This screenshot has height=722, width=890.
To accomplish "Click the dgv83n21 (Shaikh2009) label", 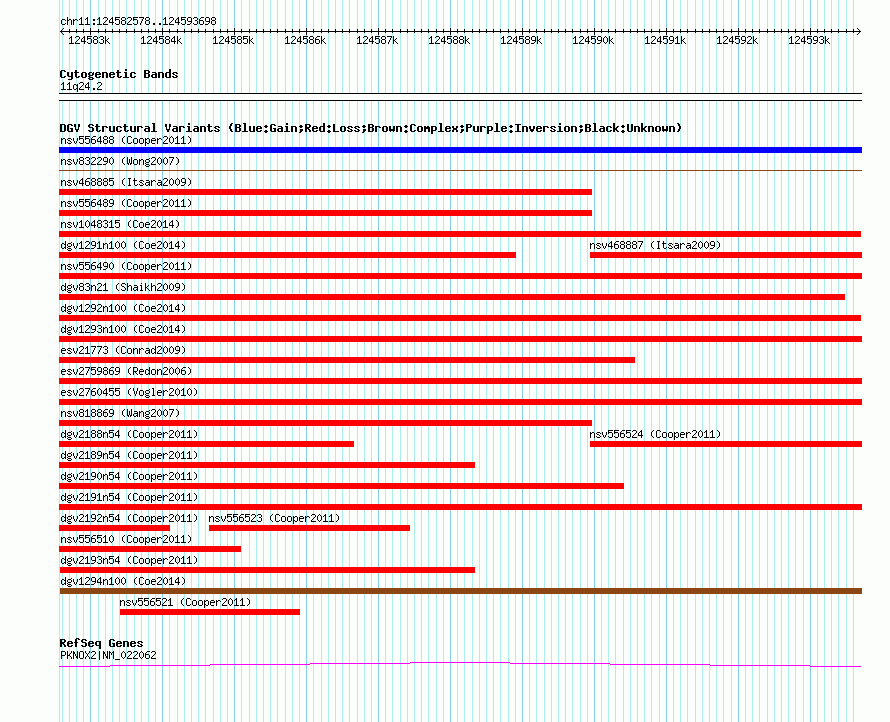I will (123, 287).
